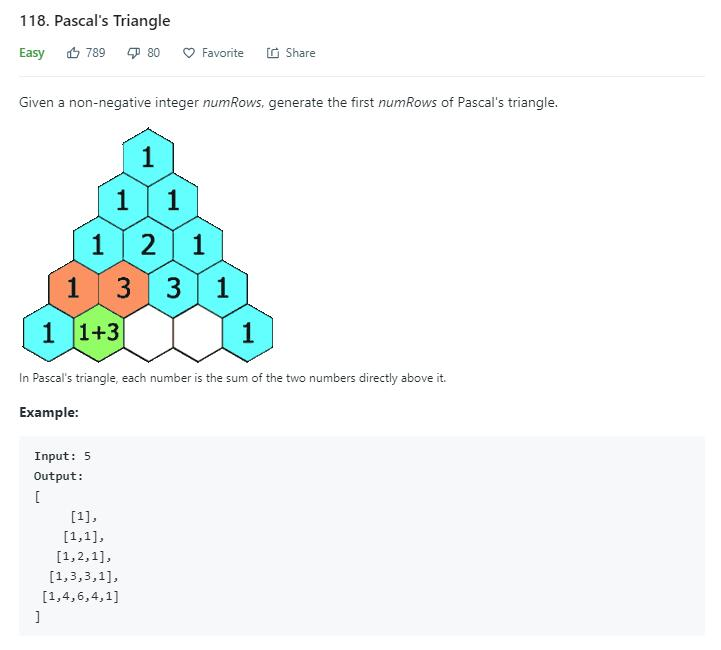Click the 789 likes count
721x650 pixels.
pos(95,53)
